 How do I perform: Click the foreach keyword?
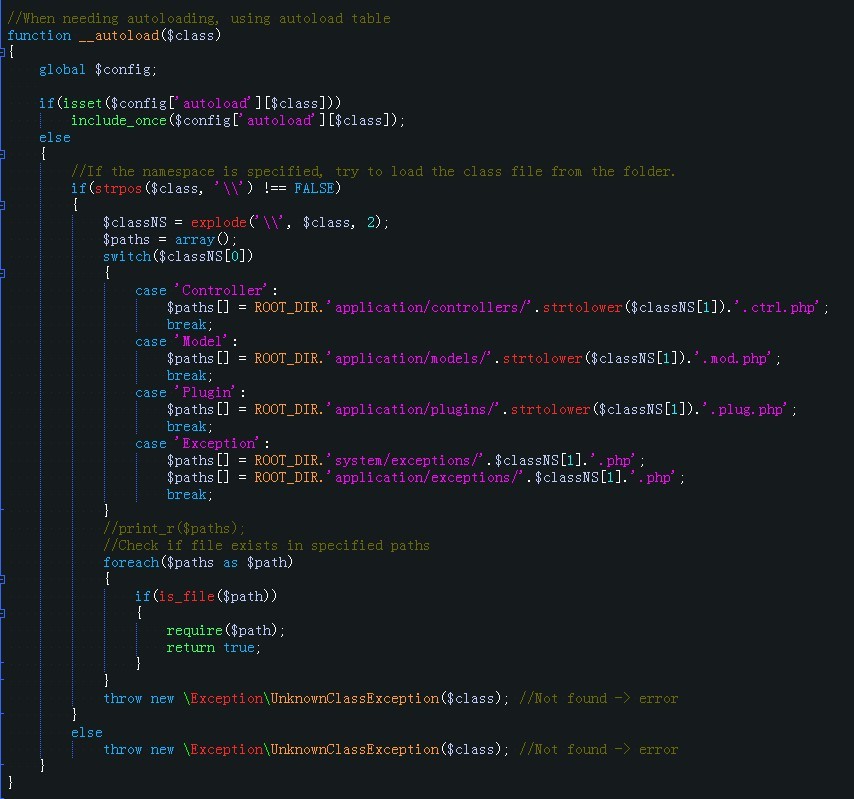point(131,562)
